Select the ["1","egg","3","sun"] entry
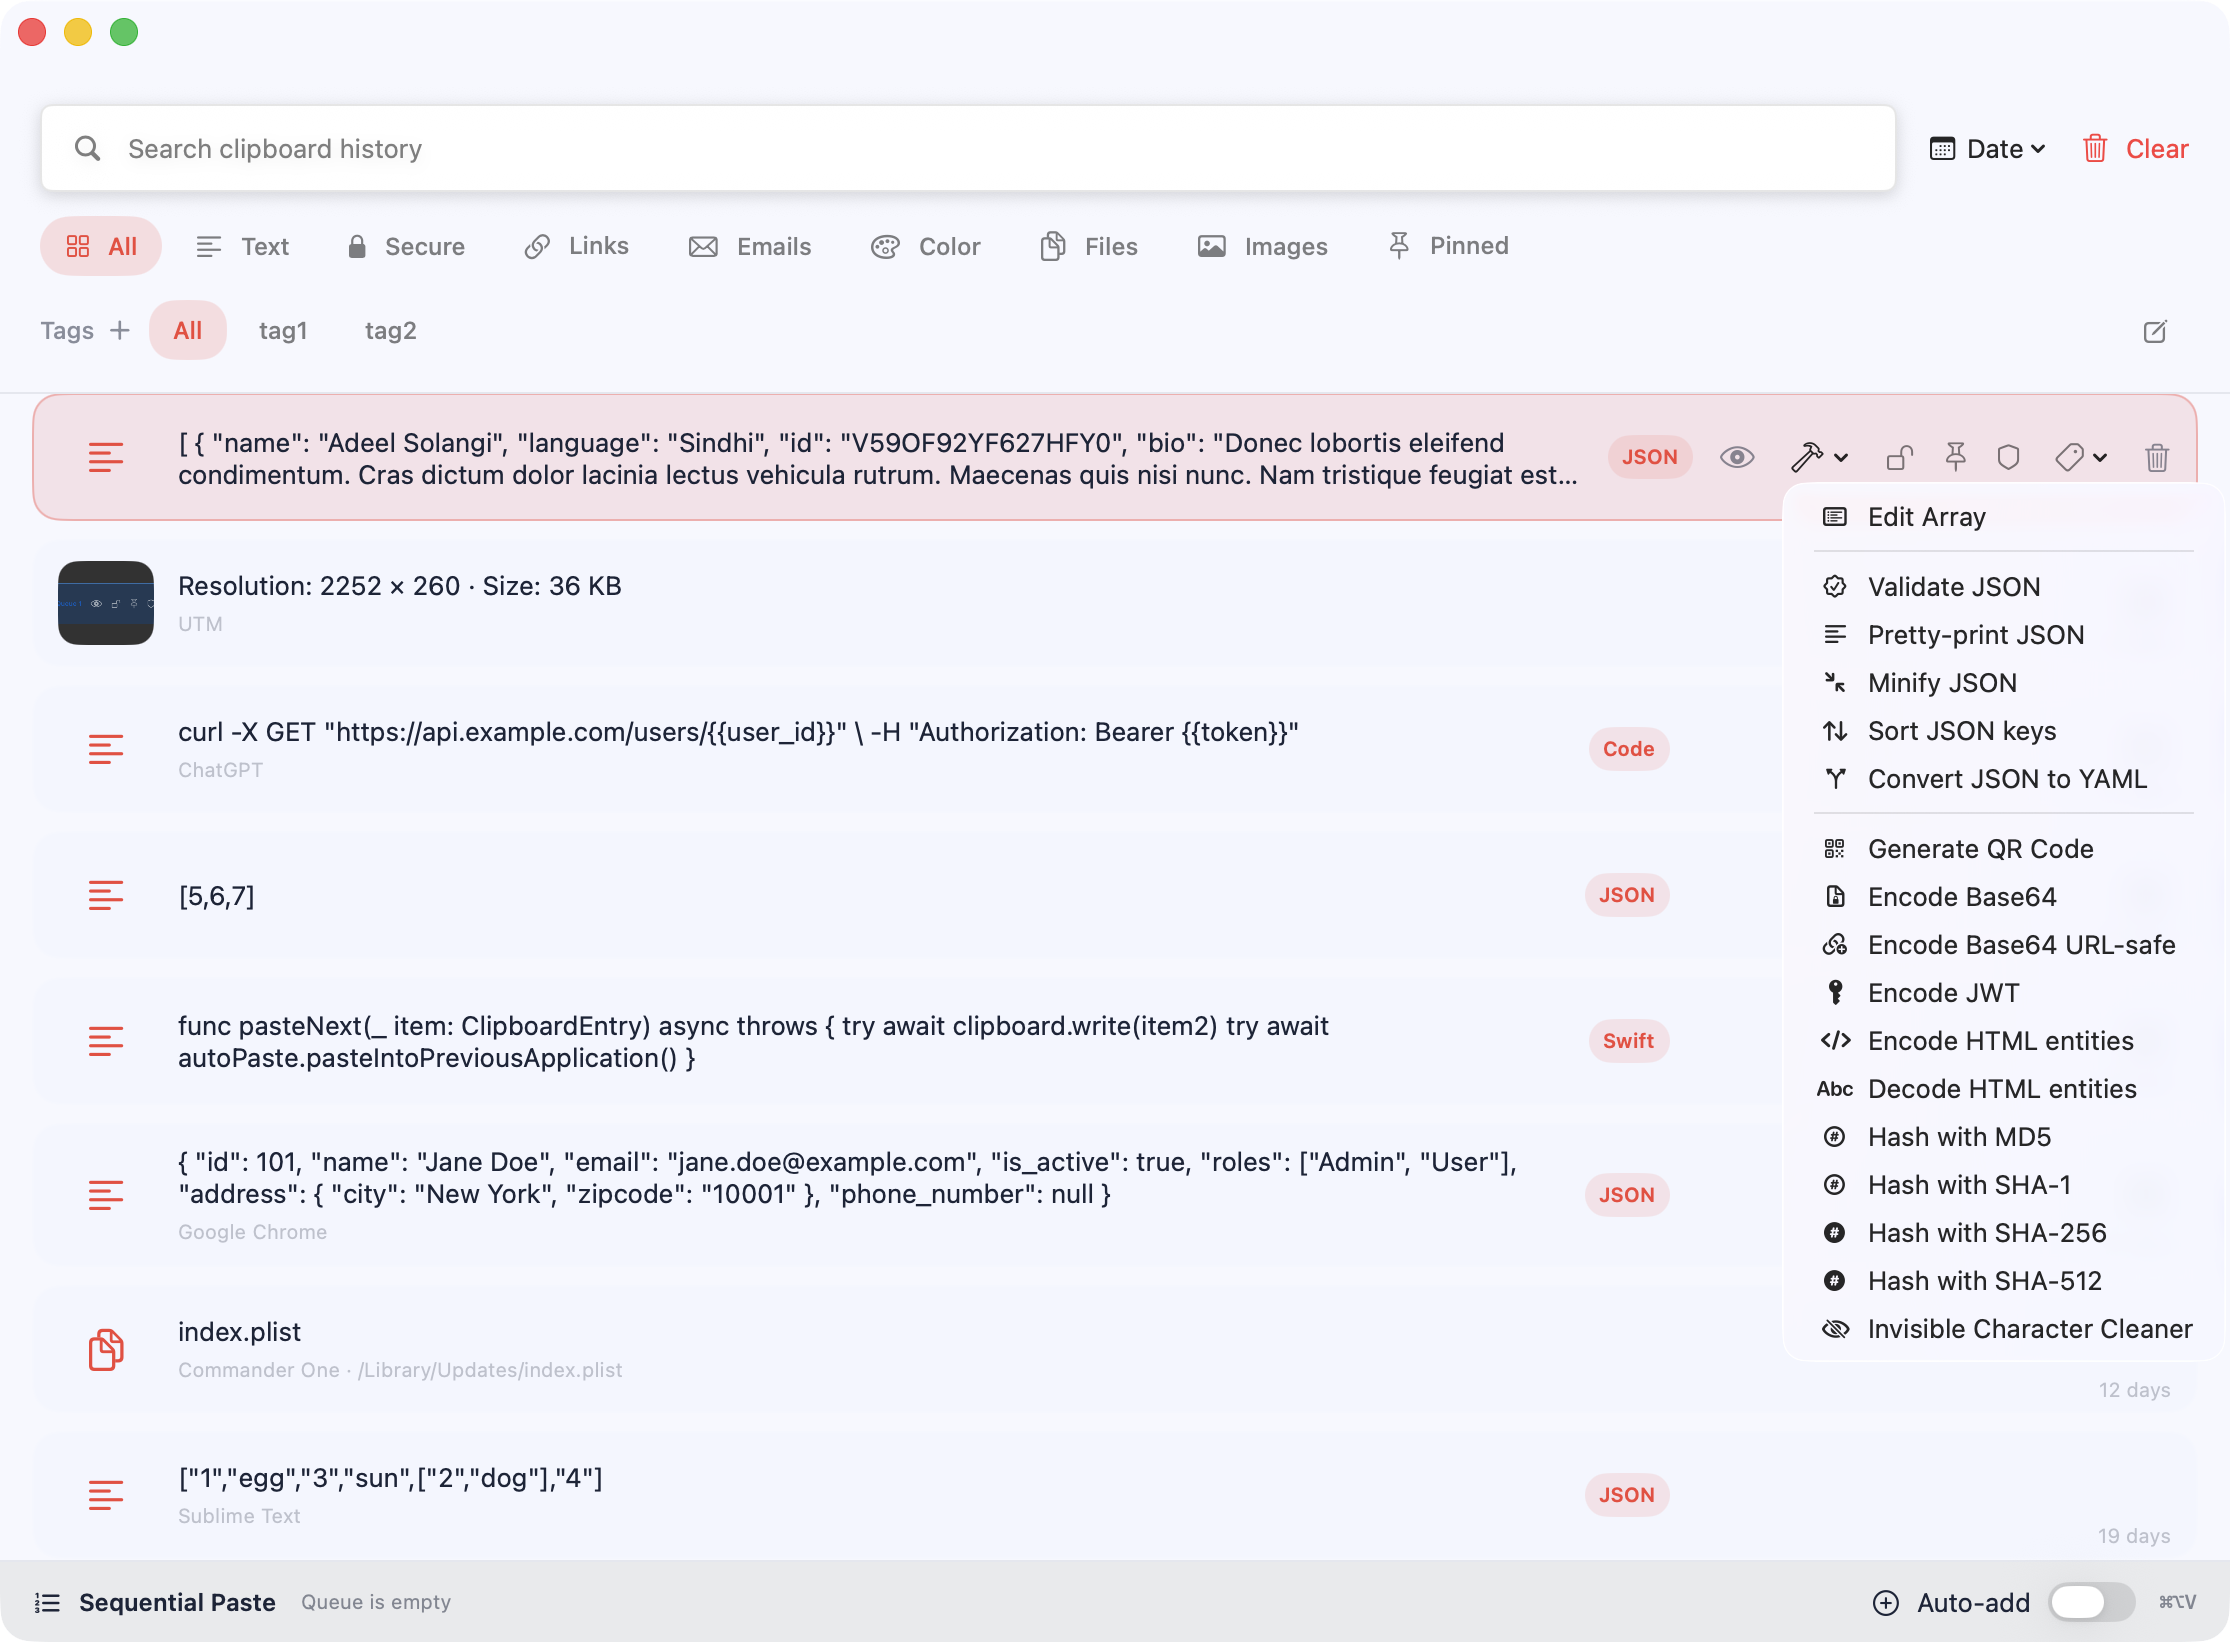Viewport: 2230px width, 1642px height. tap(1115, 1495)
